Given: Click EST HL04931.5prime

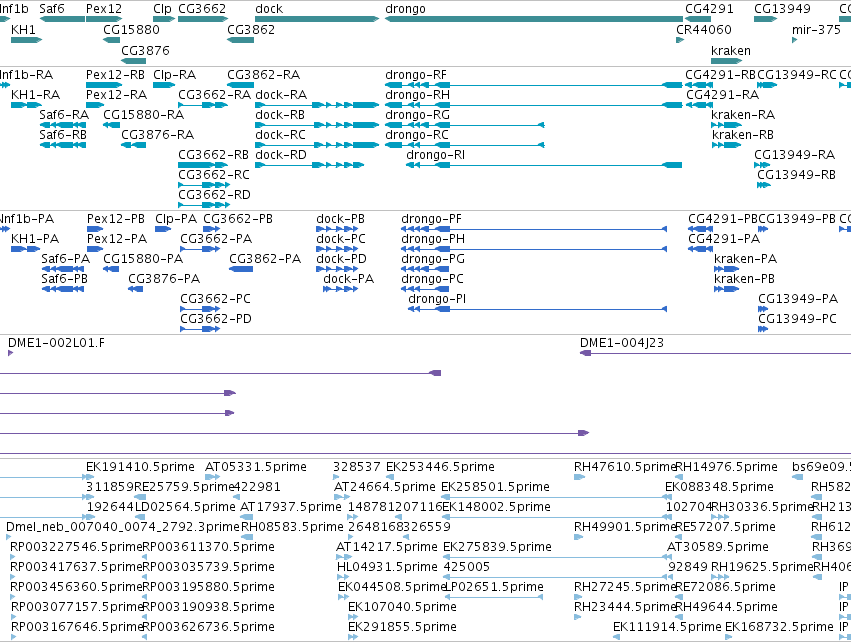Looking at the screenshot, I should click(387, 568).
